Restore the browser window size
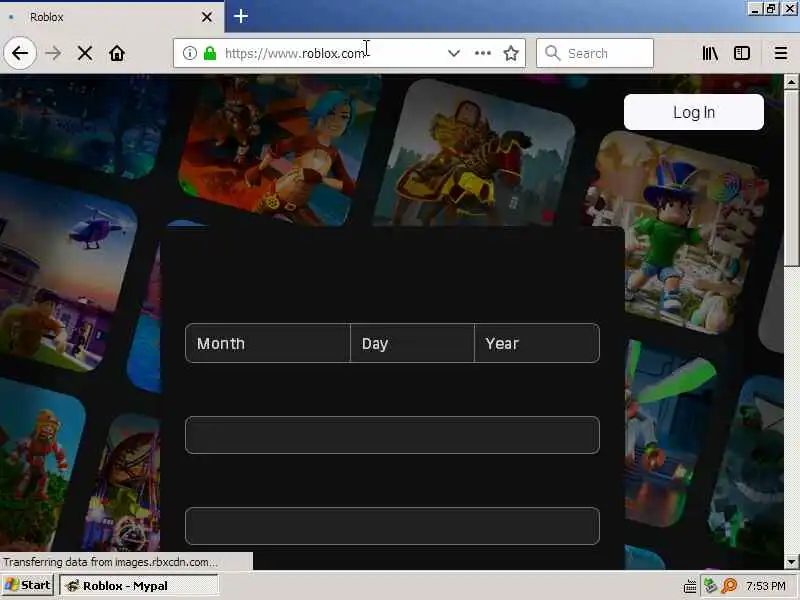This screenshot has width=800, height=600. click(771, 9)
